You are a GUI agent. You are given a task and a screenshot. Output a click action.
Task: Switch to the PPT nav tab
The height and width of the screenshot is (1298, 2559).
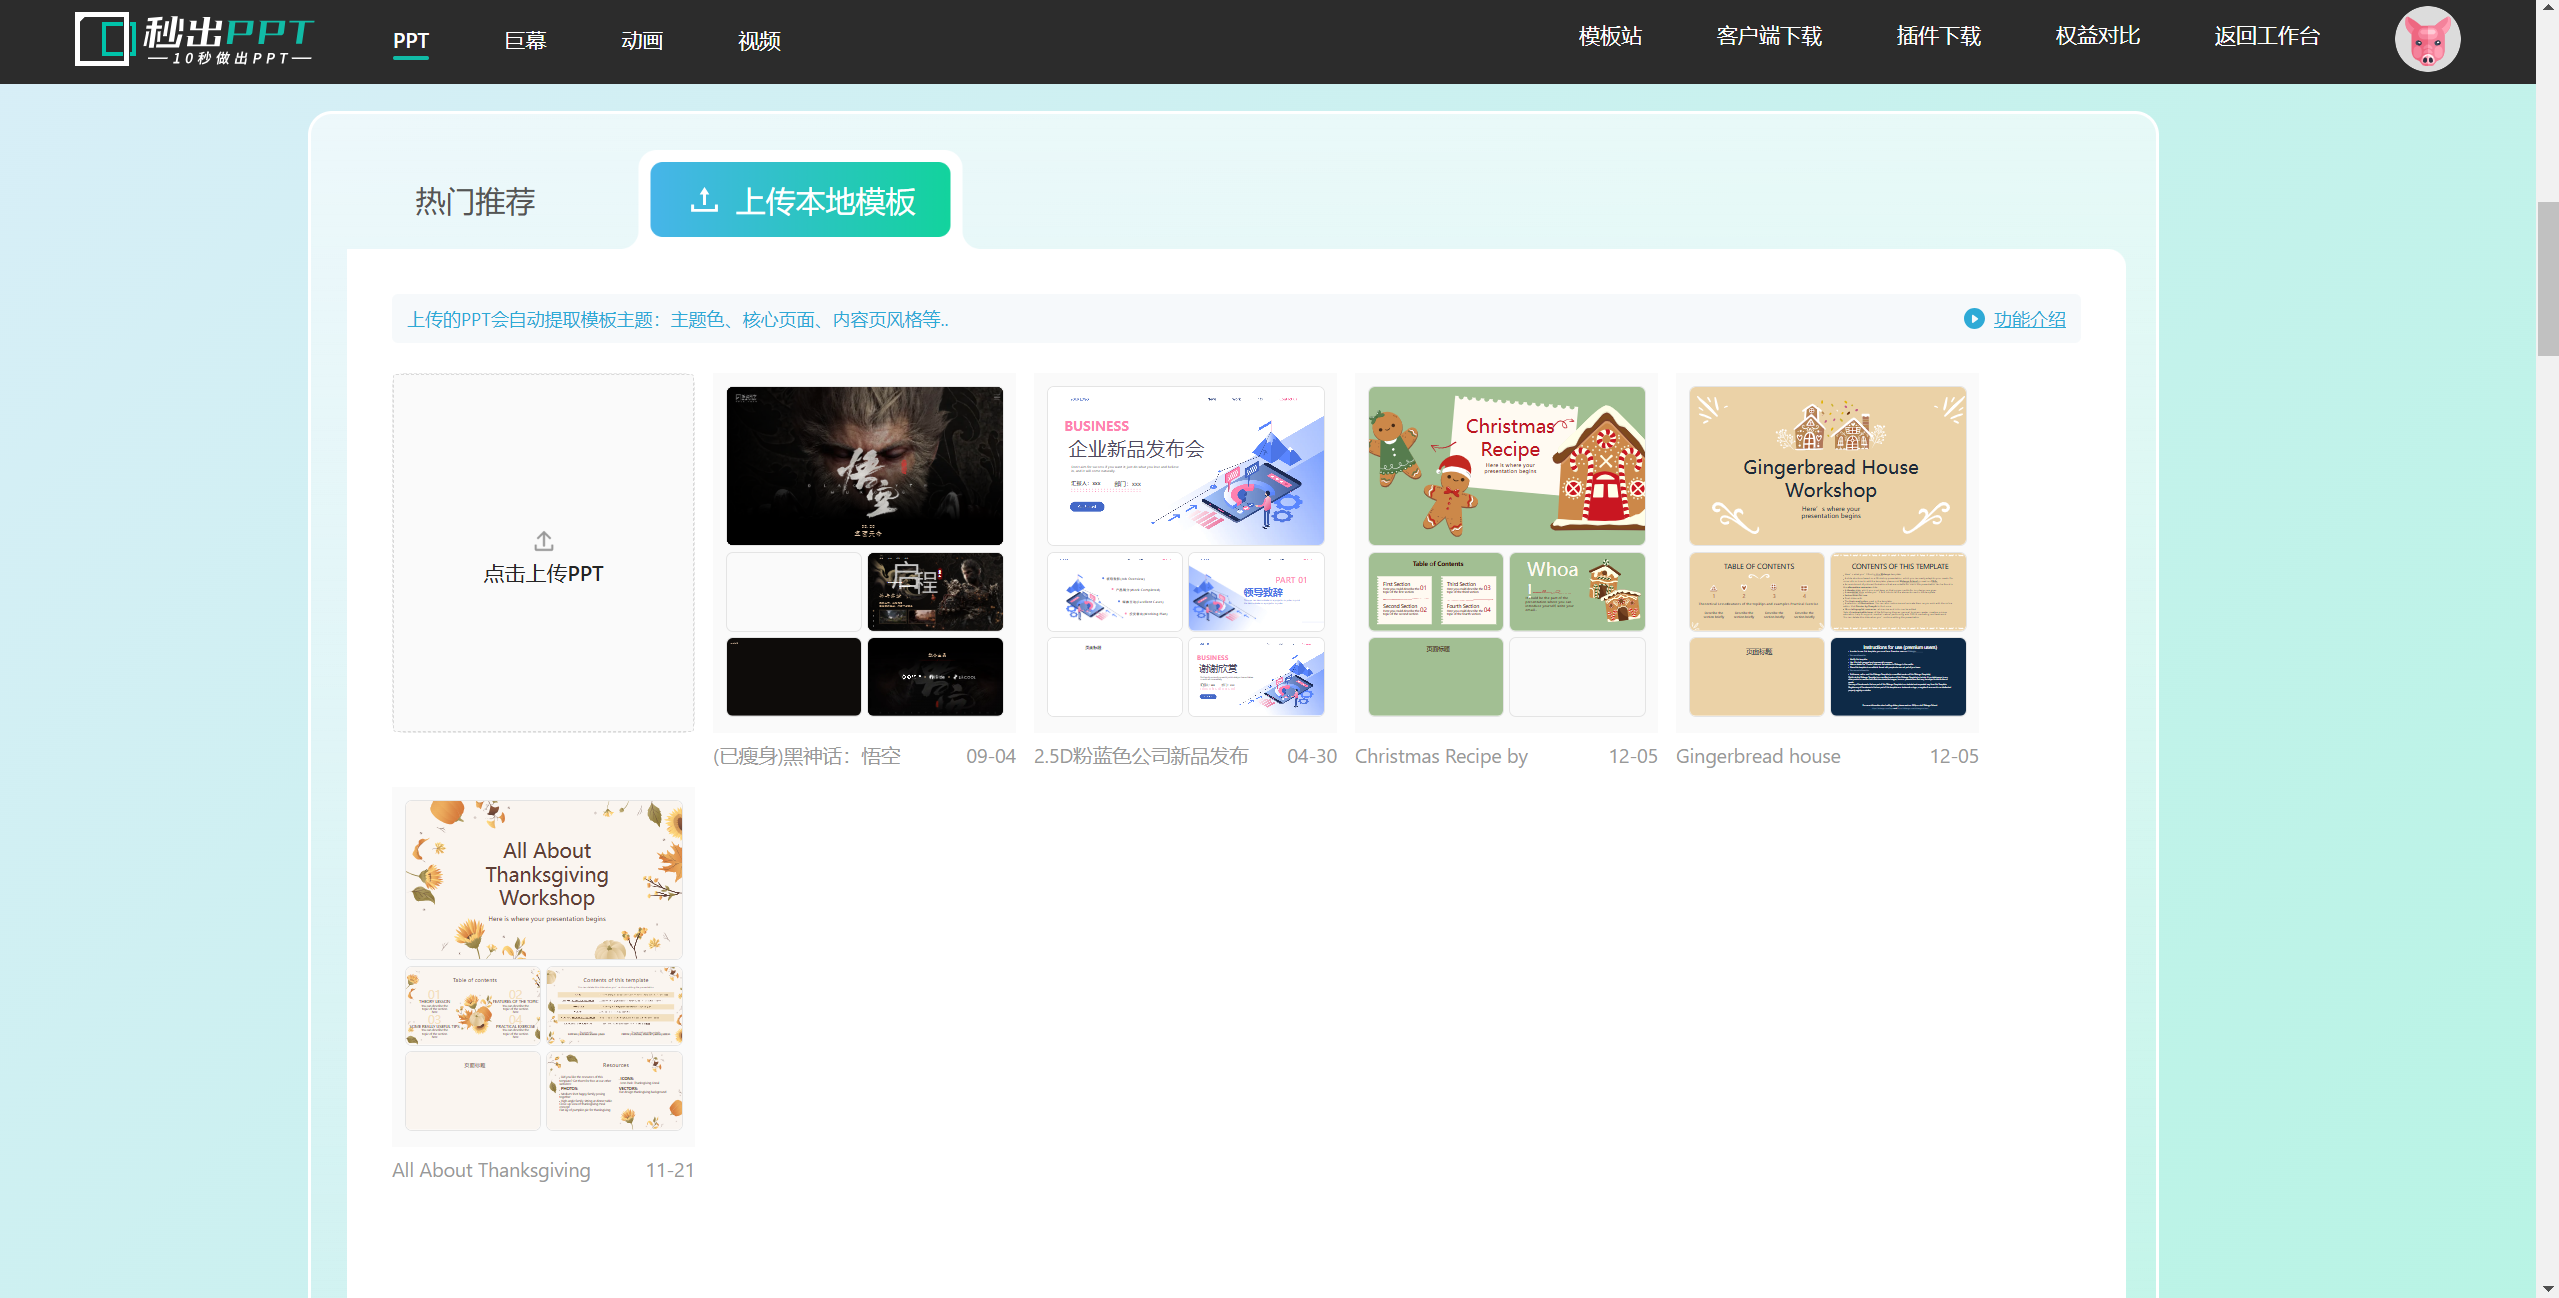(x=410, y=41)
